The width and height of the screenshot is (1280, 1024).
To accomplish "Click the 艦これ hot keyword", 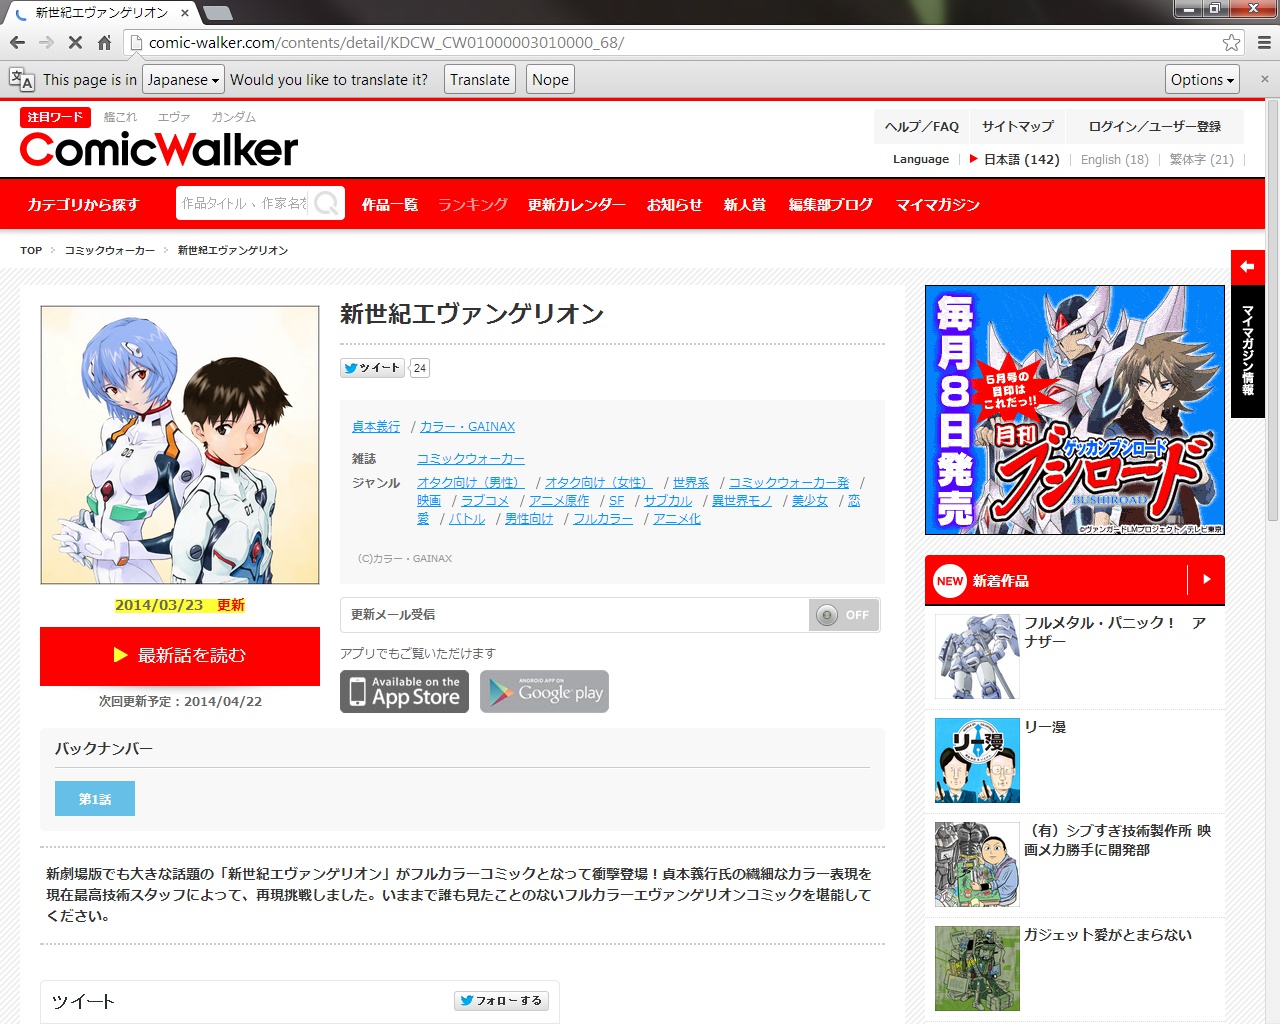I will tap(120, 117).
